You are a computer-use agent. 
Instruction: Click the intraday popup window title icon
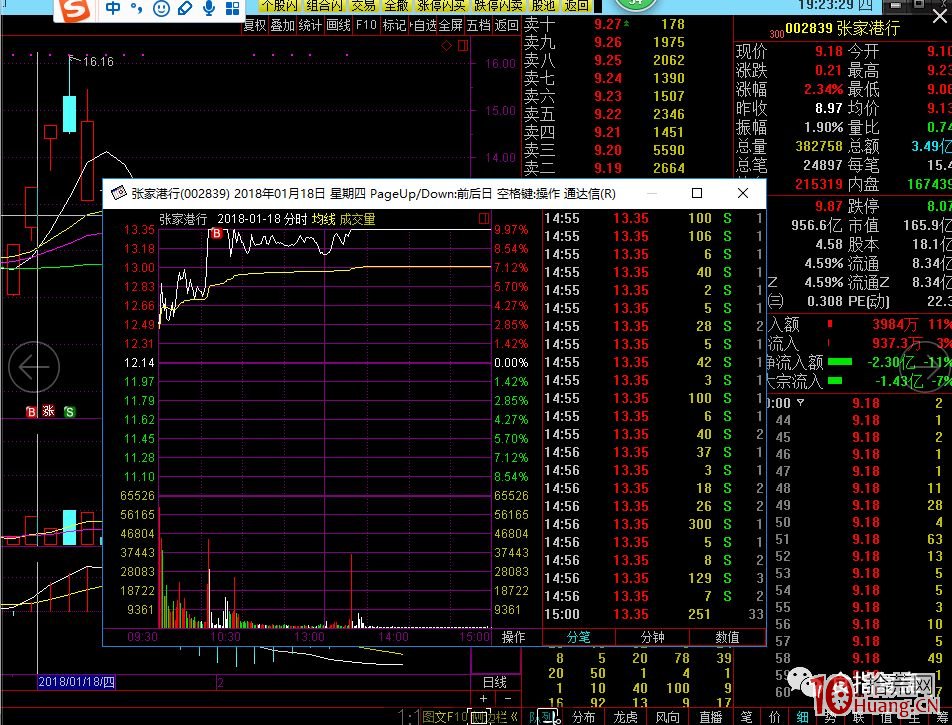[118, 193]
